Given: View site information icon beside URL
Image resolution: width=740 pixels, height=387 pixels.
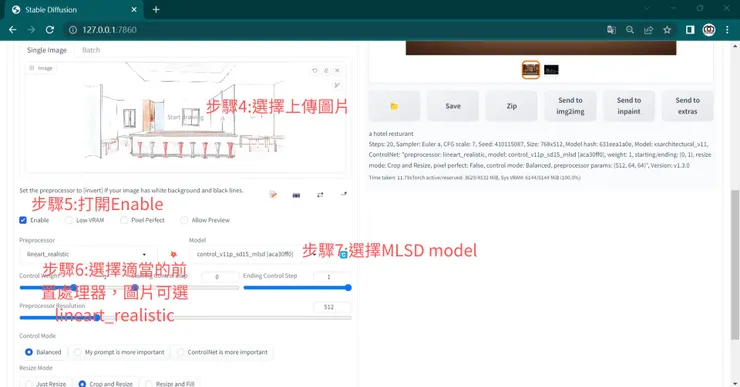Looking at the screenshot, I should 73,30.
